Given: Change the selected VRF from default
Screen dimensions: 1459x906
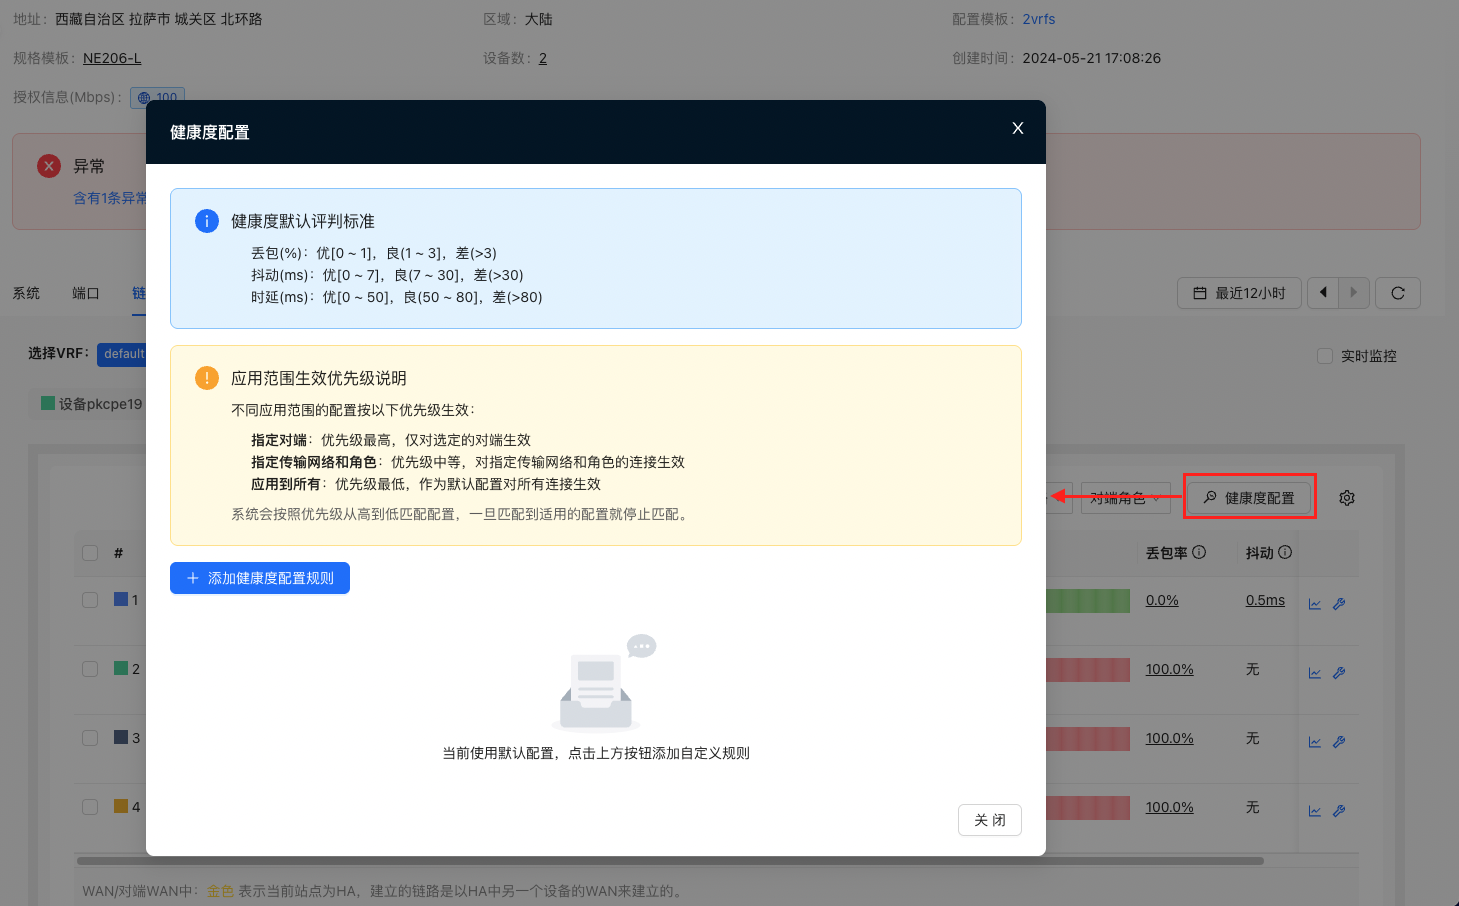Looking at the screenshot, I should pos(124,354).
